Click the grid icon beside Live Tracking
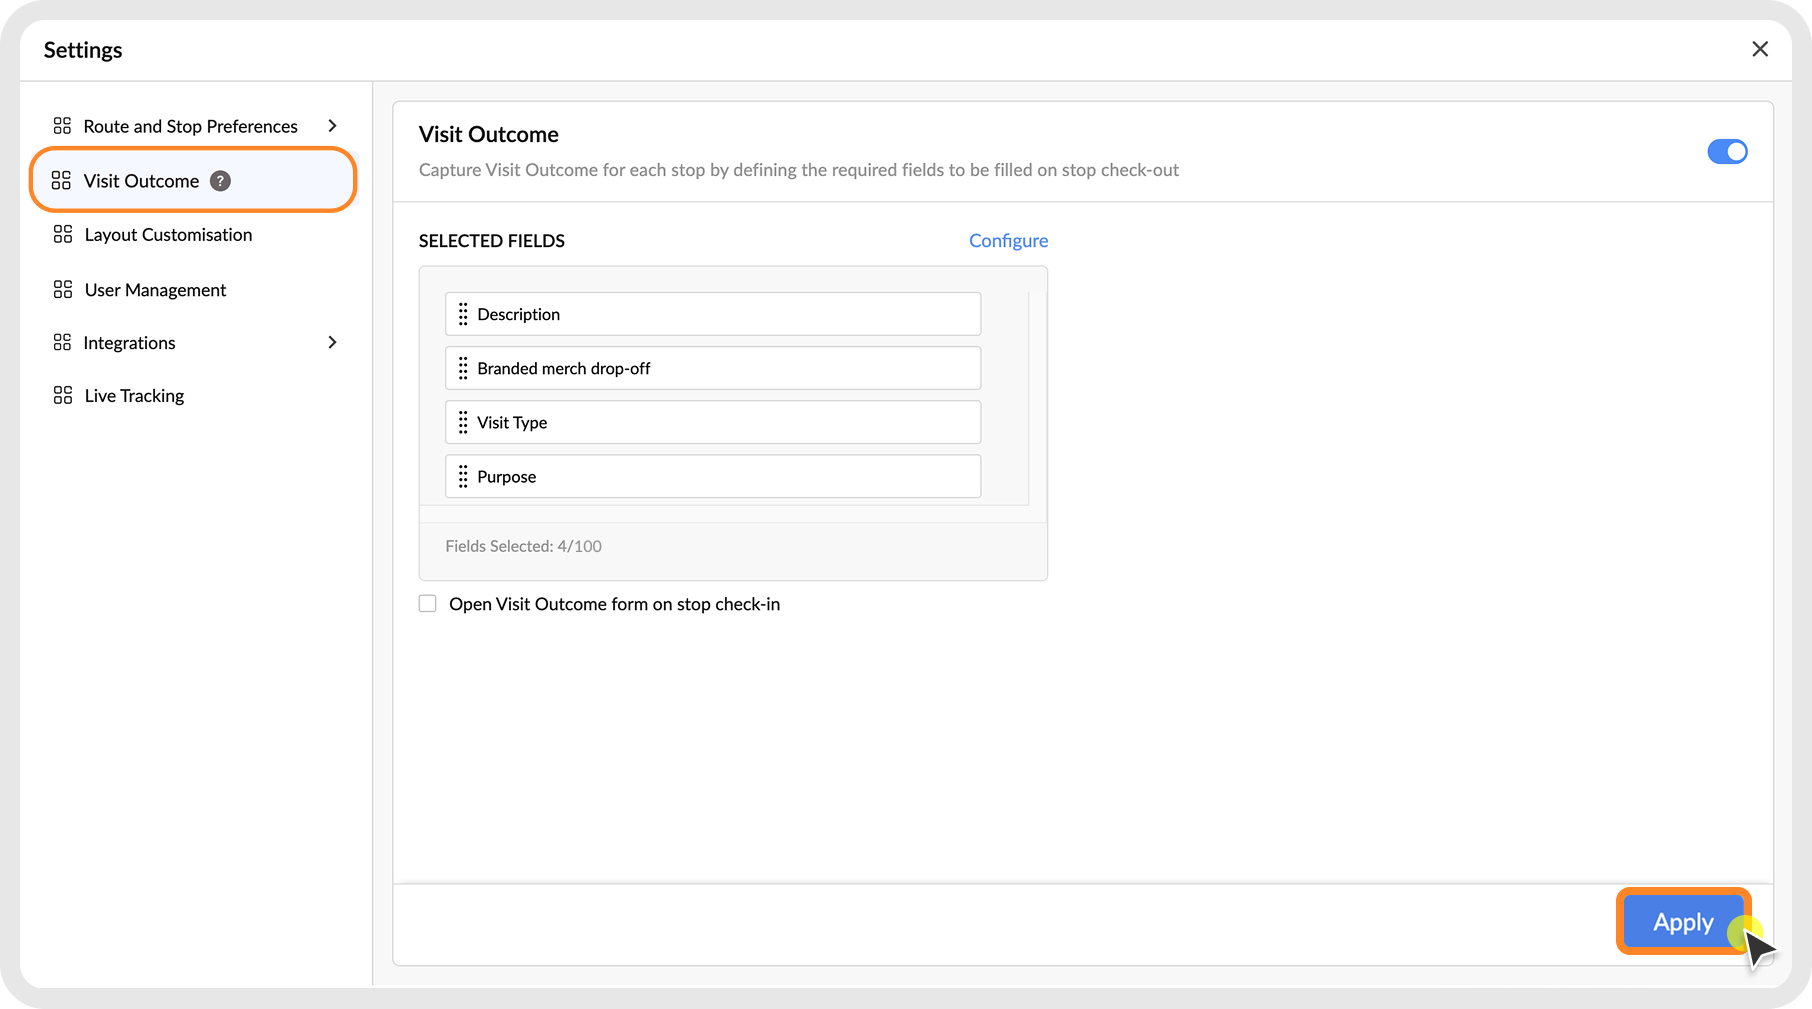This screenshot has height=1009, width=1812. (x=63, y=395)
